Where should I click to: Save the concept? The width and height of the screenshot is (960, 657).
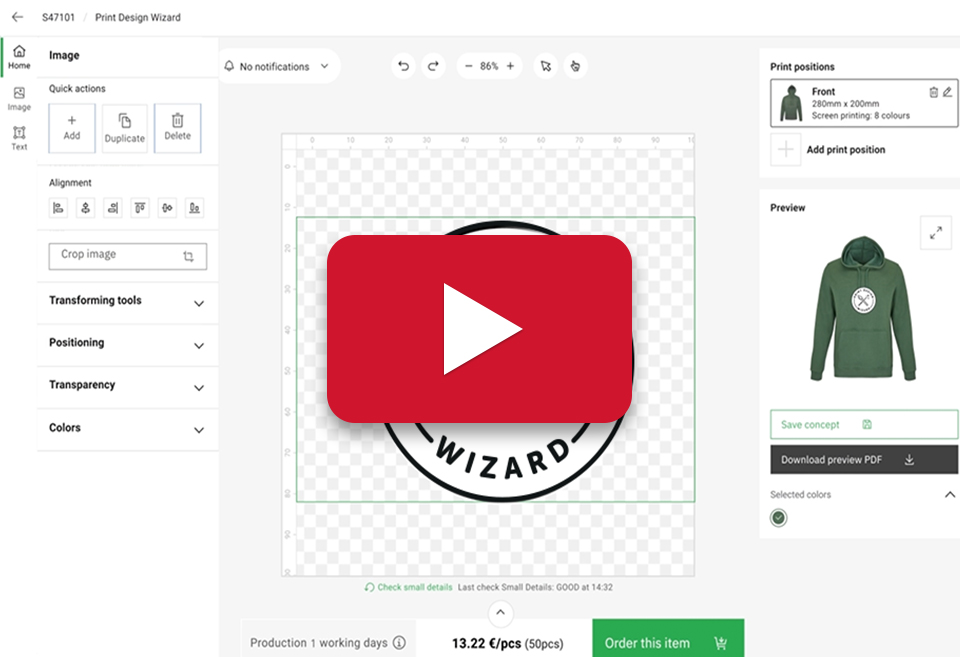click(864, 424)
